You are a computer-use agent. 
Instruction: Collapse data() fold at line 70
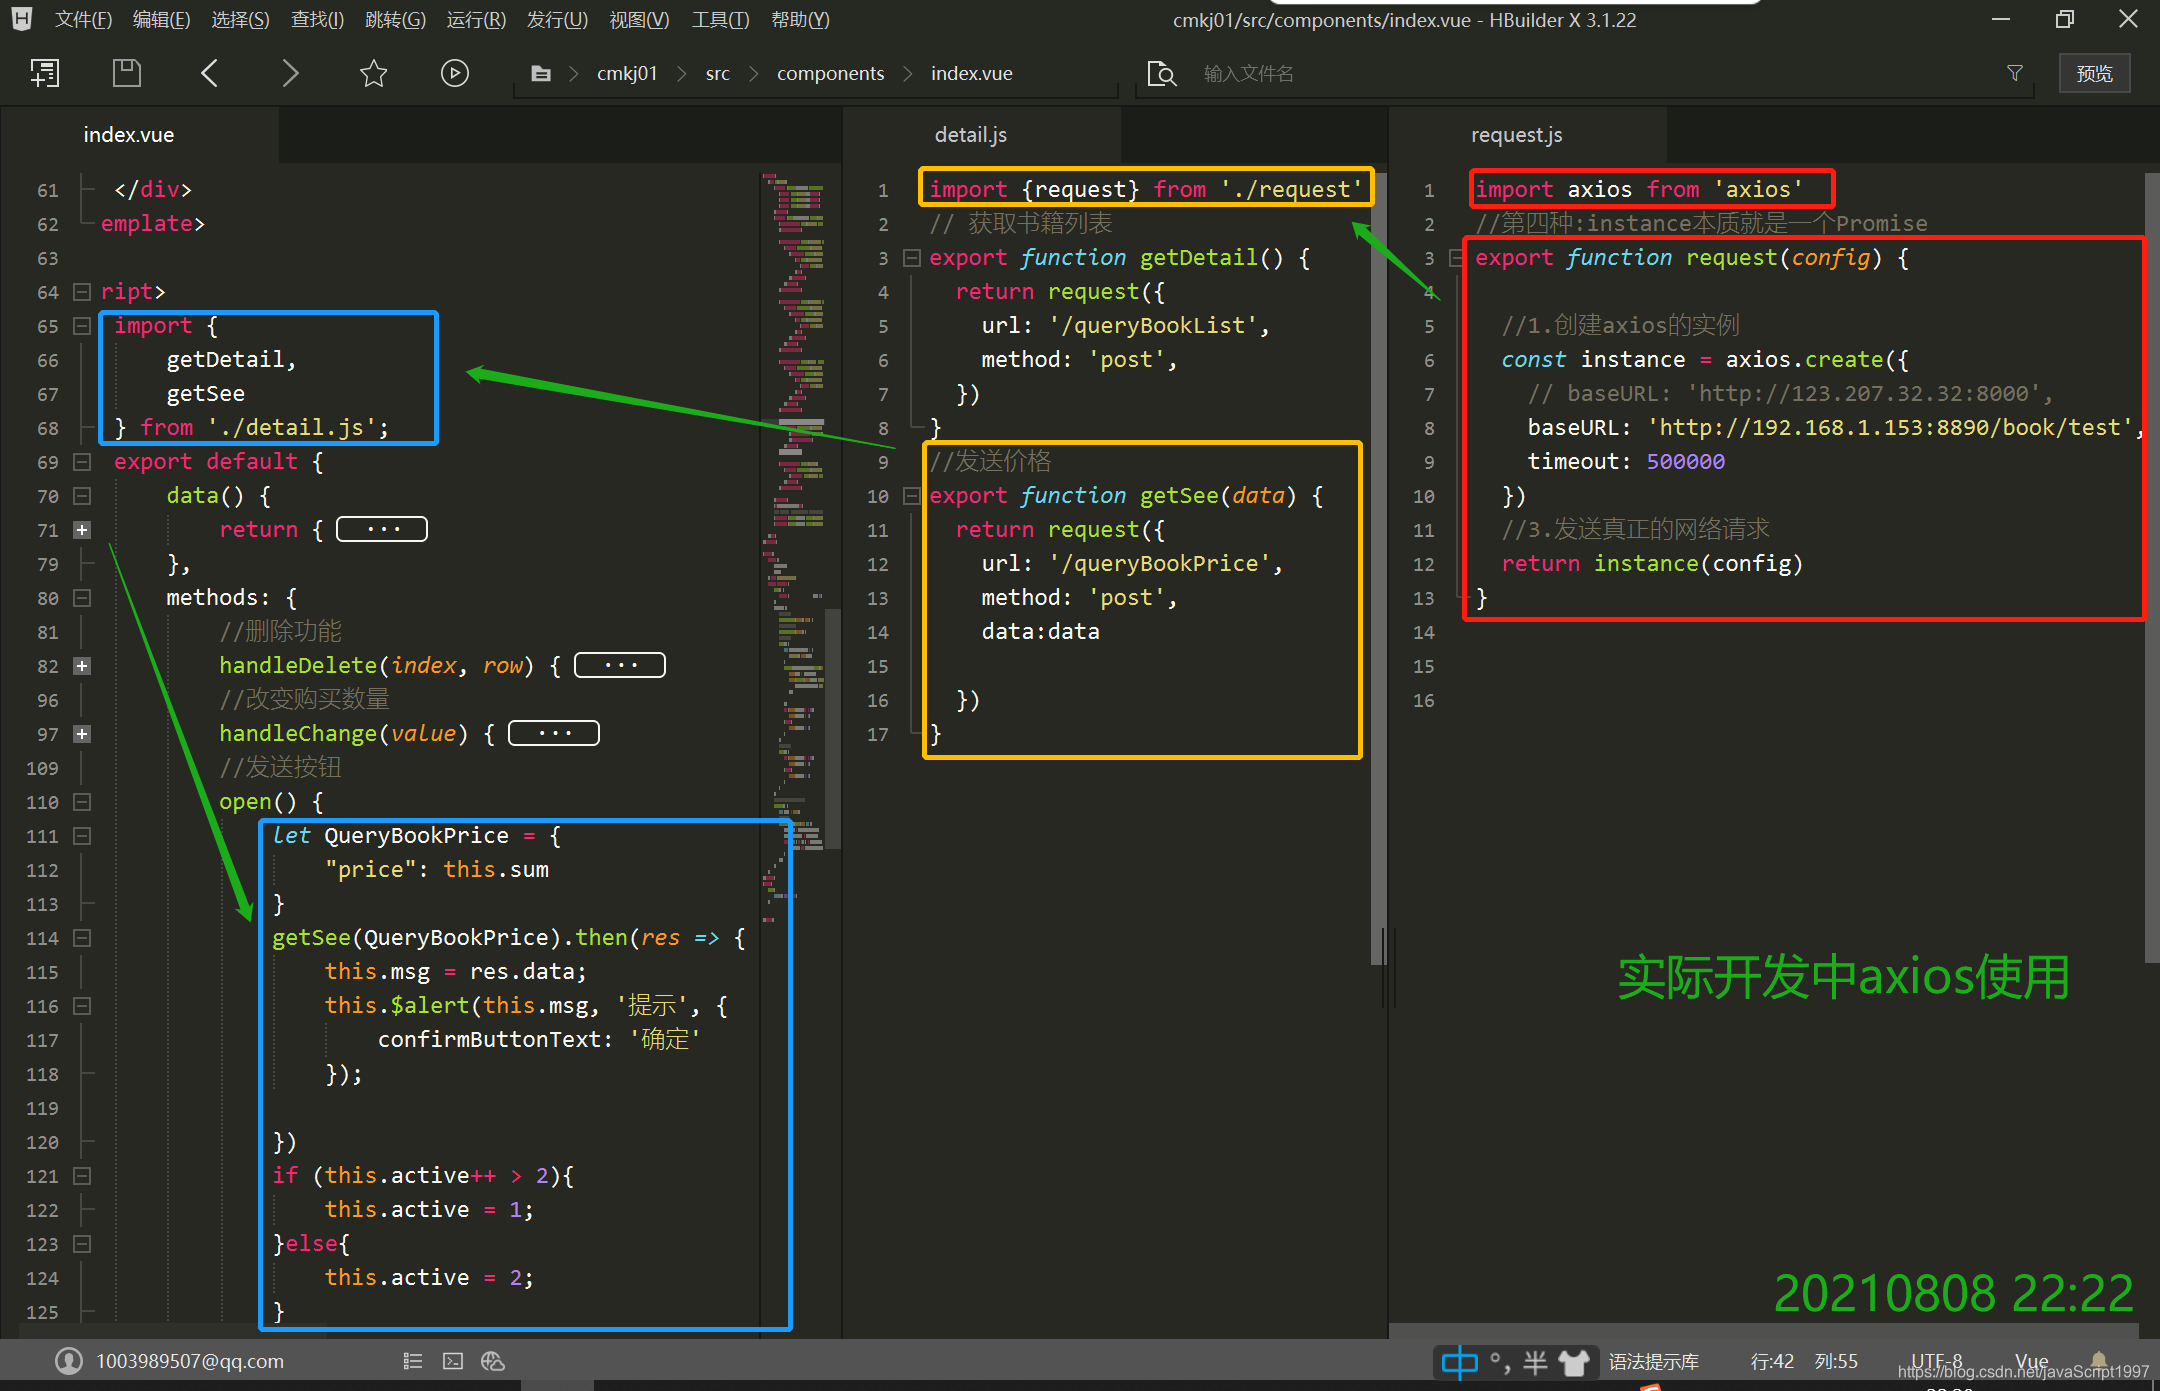[82, 496]
